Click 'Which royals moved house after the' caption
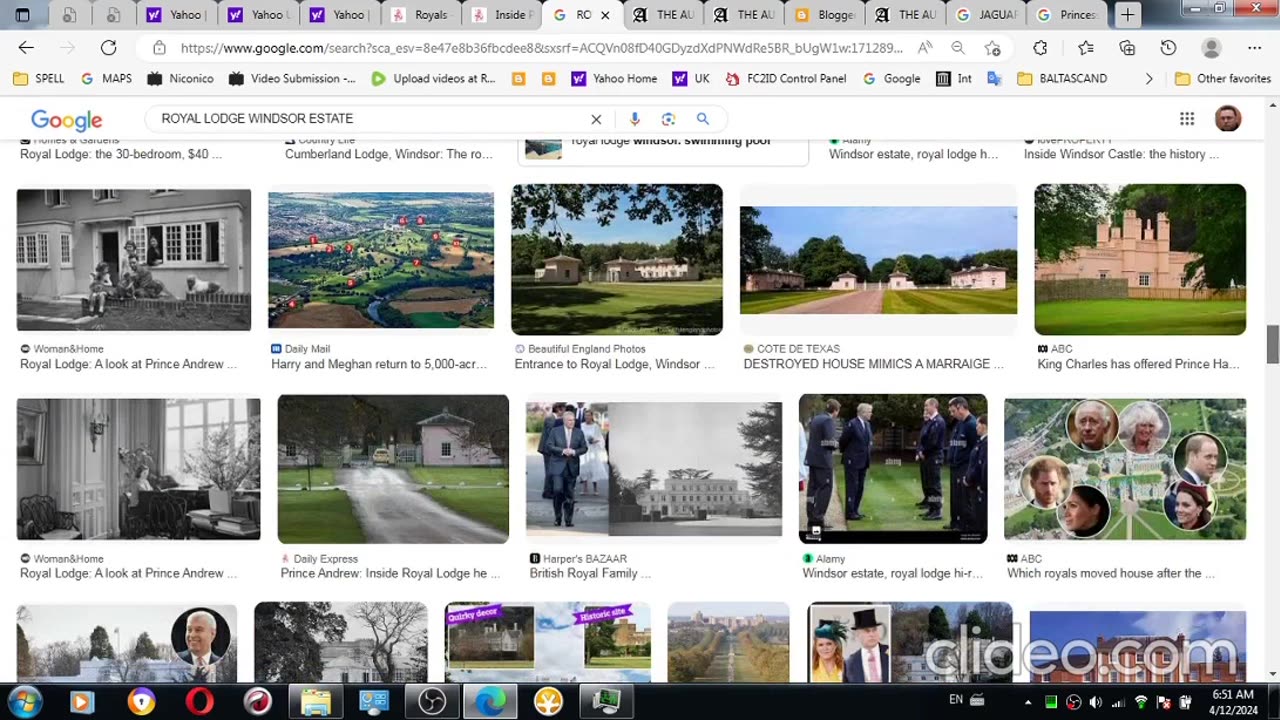This screenshot has height=720, width=1280. (x=1111, y=573)
